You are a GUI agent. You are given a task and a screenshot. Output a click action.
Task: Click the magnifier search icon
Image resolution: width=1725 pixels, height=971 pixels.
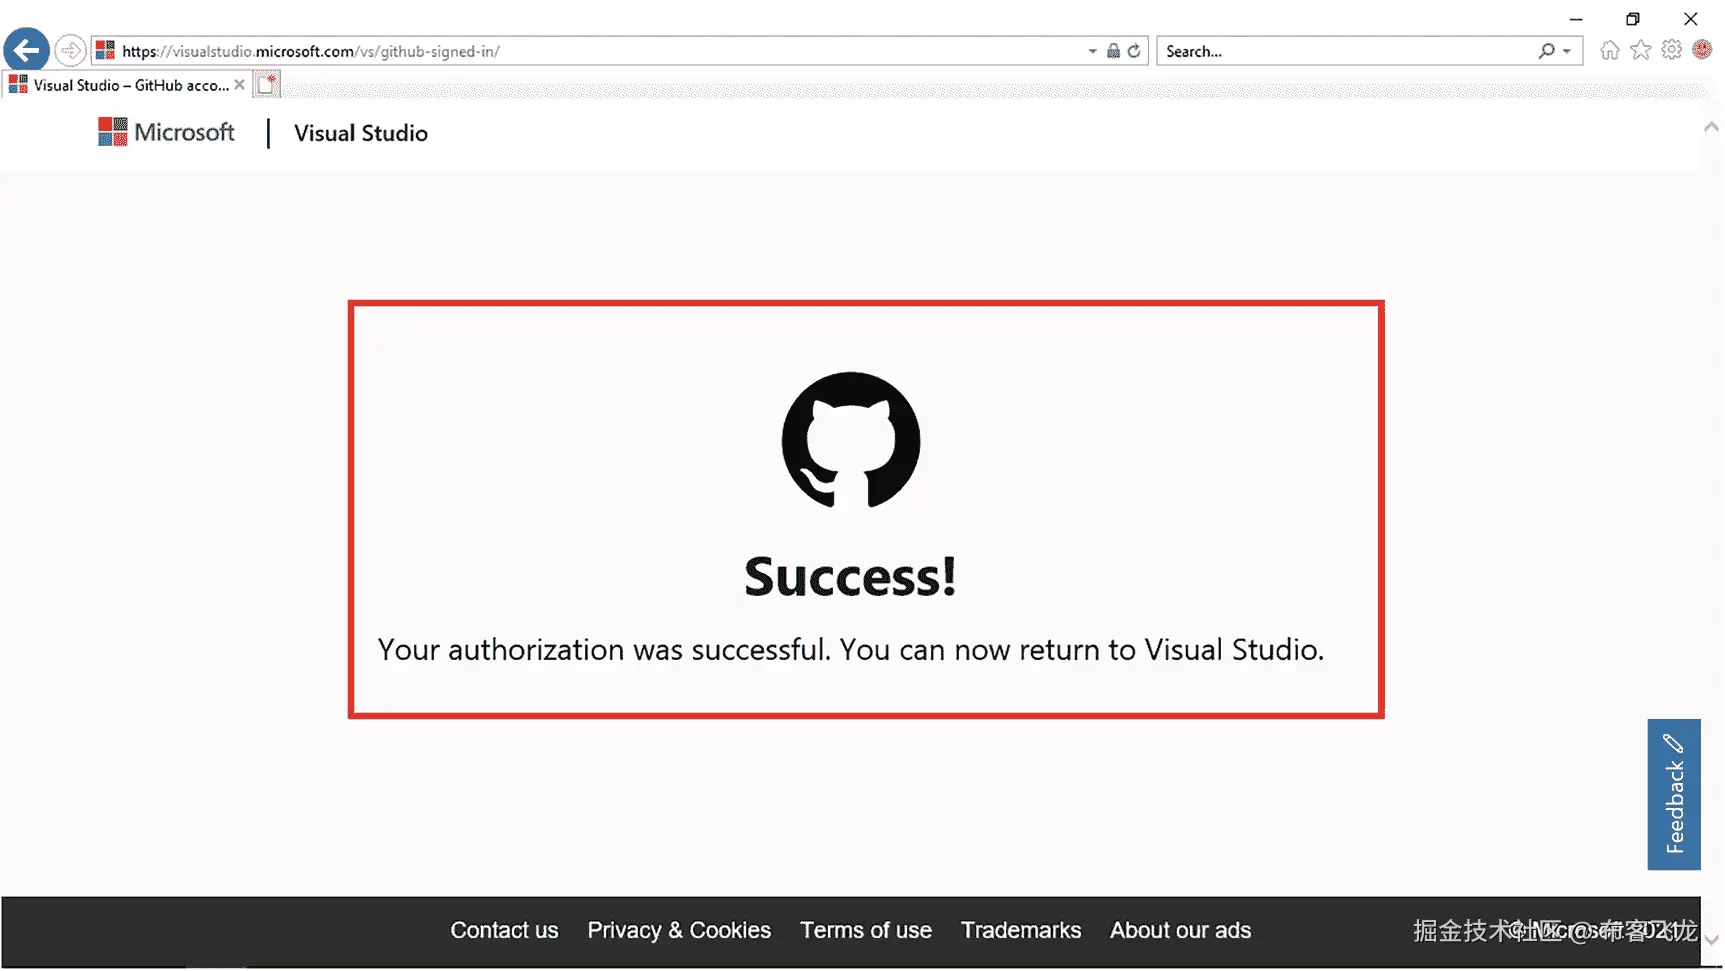pos(1546,51)
